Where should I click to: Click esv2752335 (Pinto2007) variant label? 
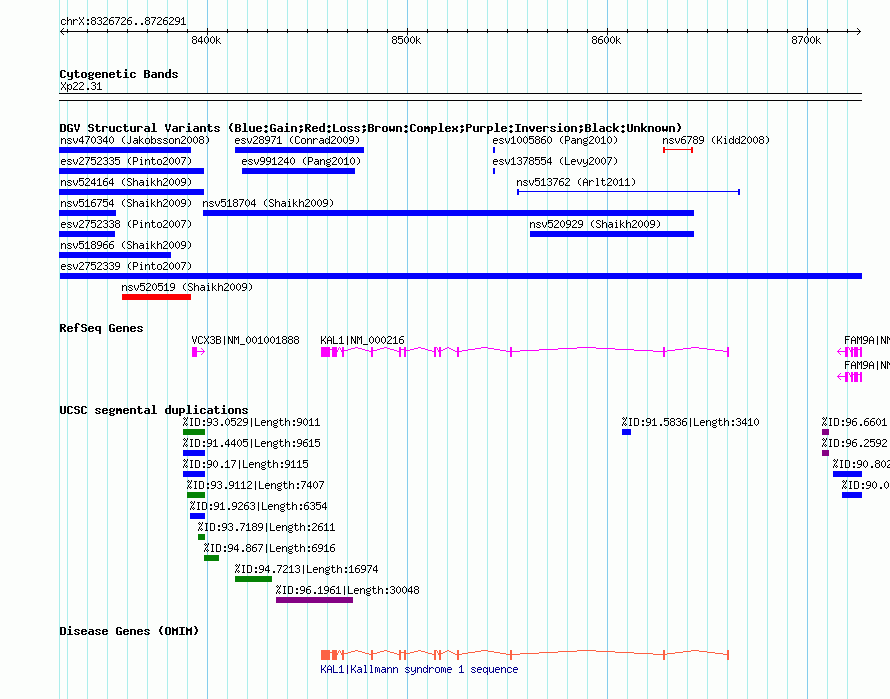(126, 161)
